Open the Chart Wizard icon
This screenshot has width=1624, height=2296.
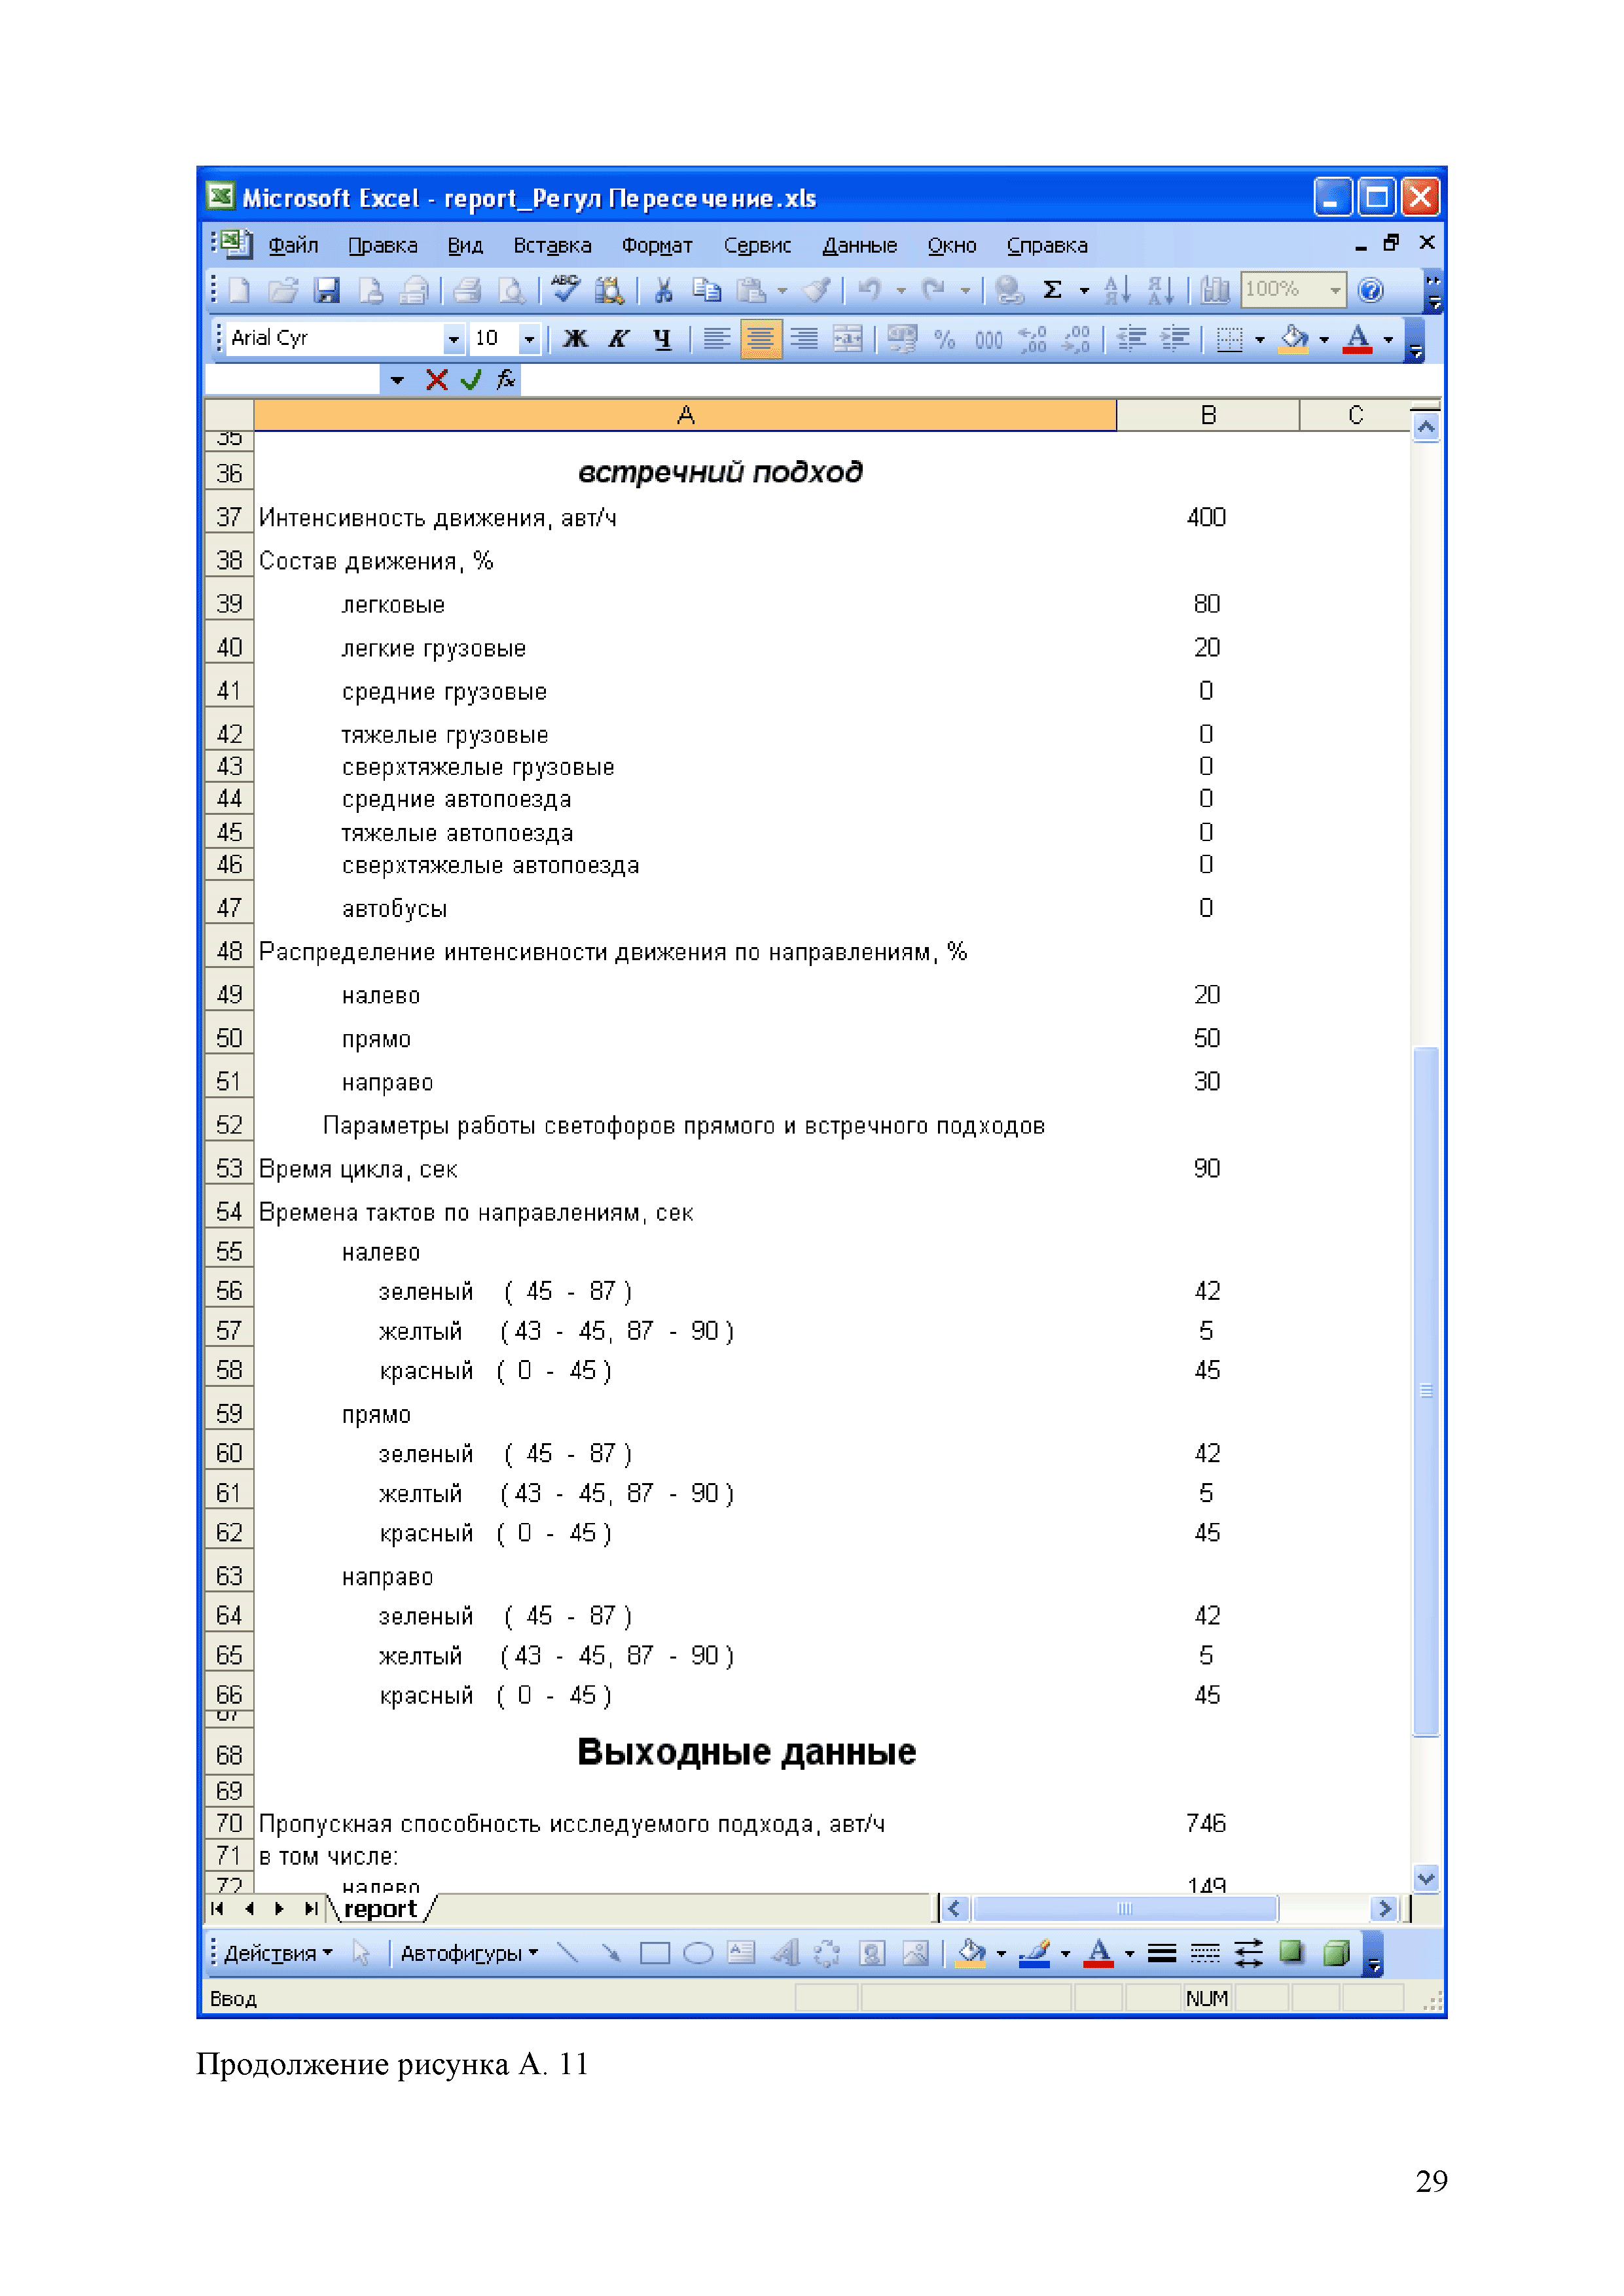[x=1214, y=290]
